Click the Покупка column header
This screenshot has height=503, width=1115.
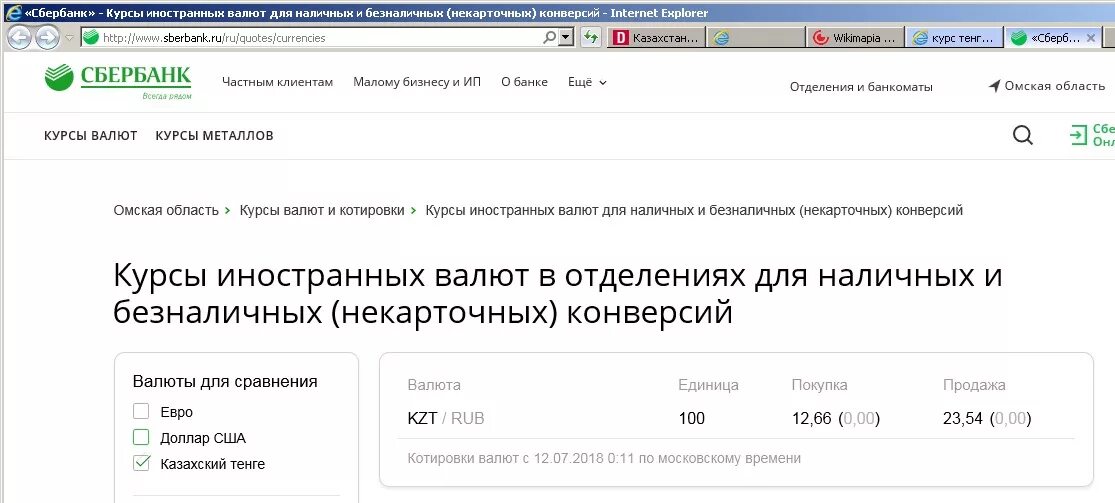(819, 385)
